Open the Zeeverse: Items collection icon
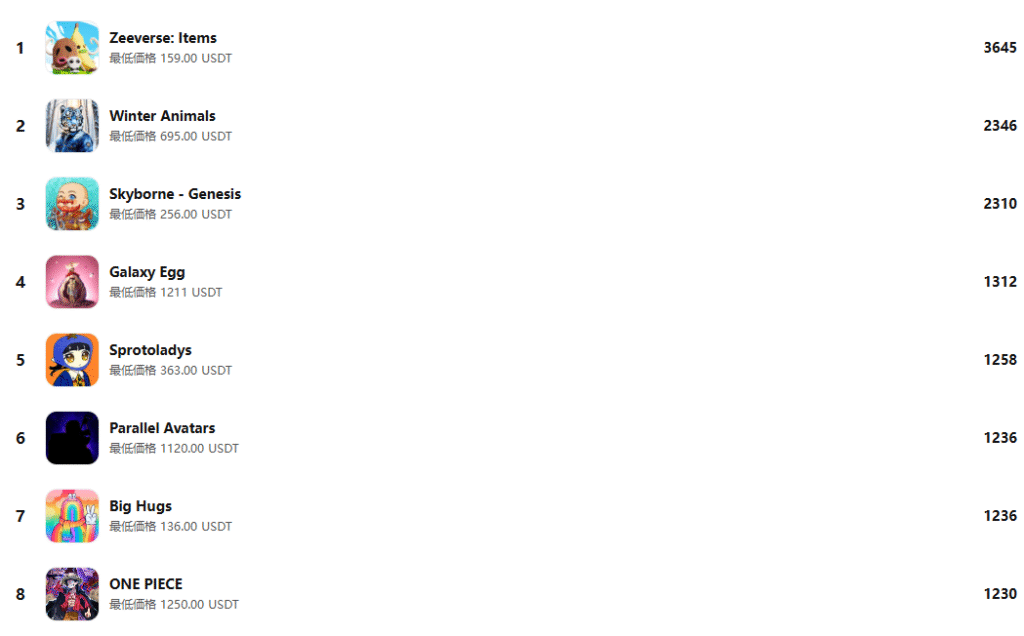This screenshot has width=1024, height=636. 72,48
